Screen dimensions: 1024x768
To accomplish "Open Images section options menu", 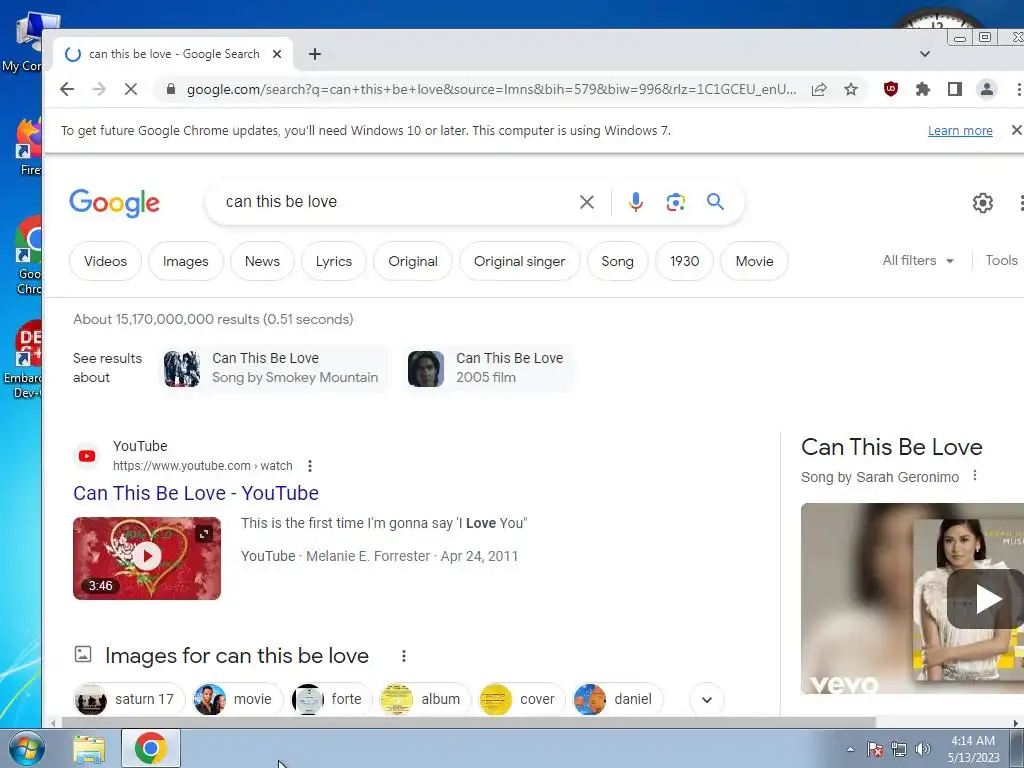I will [x=404, y=656].
